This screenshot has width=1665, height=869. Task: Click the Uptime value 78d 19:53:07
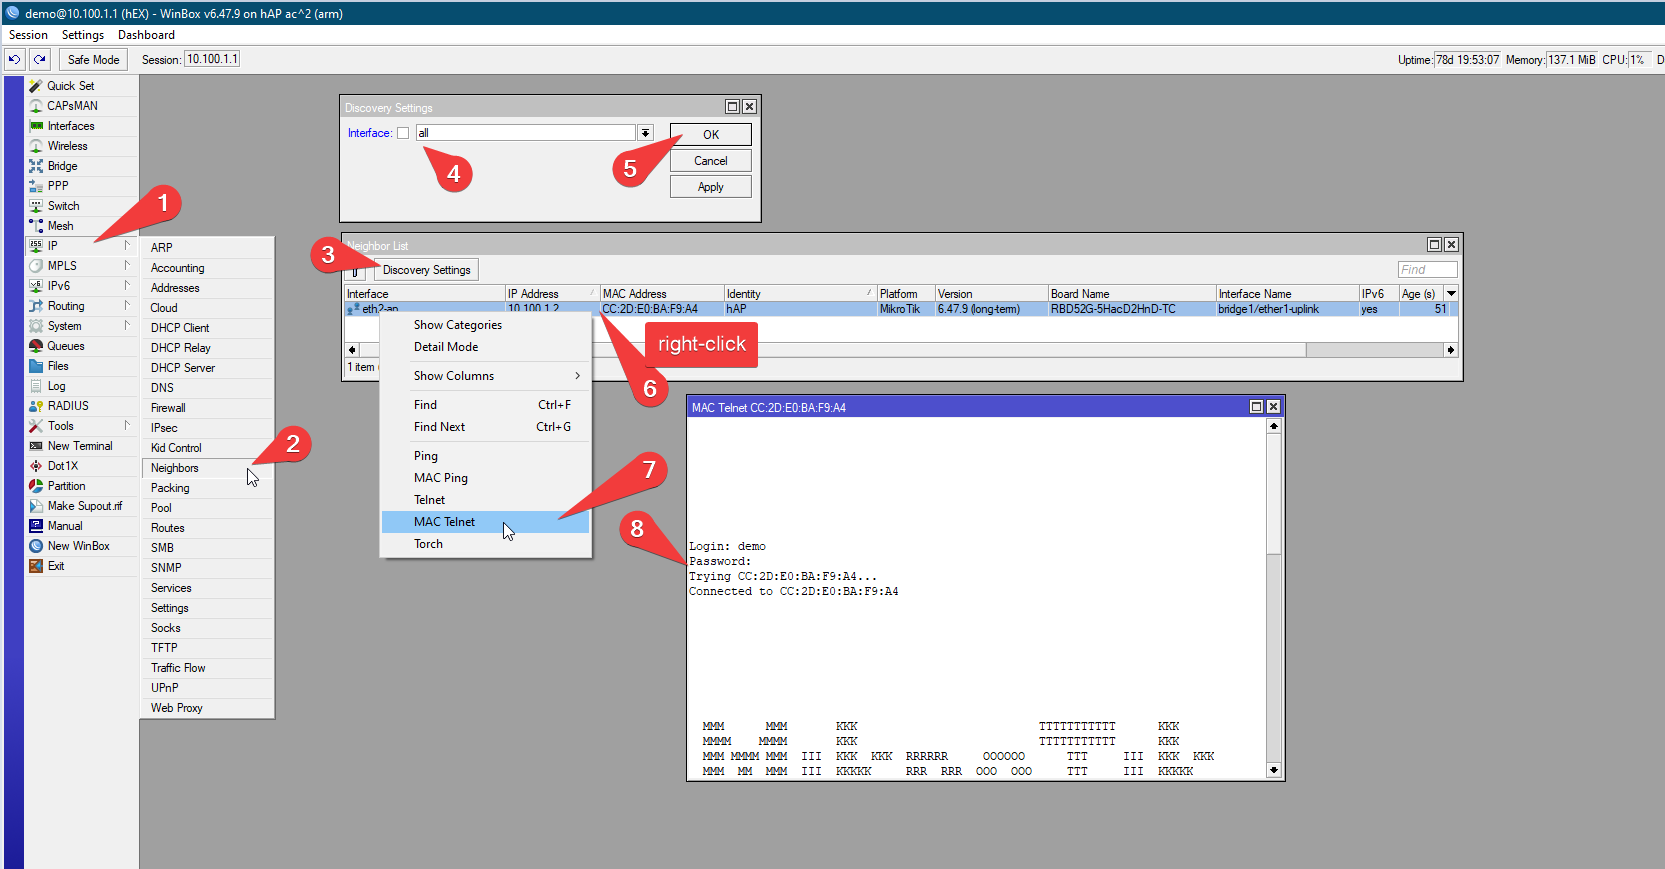pyautogui.click(x=1468, y=60)
